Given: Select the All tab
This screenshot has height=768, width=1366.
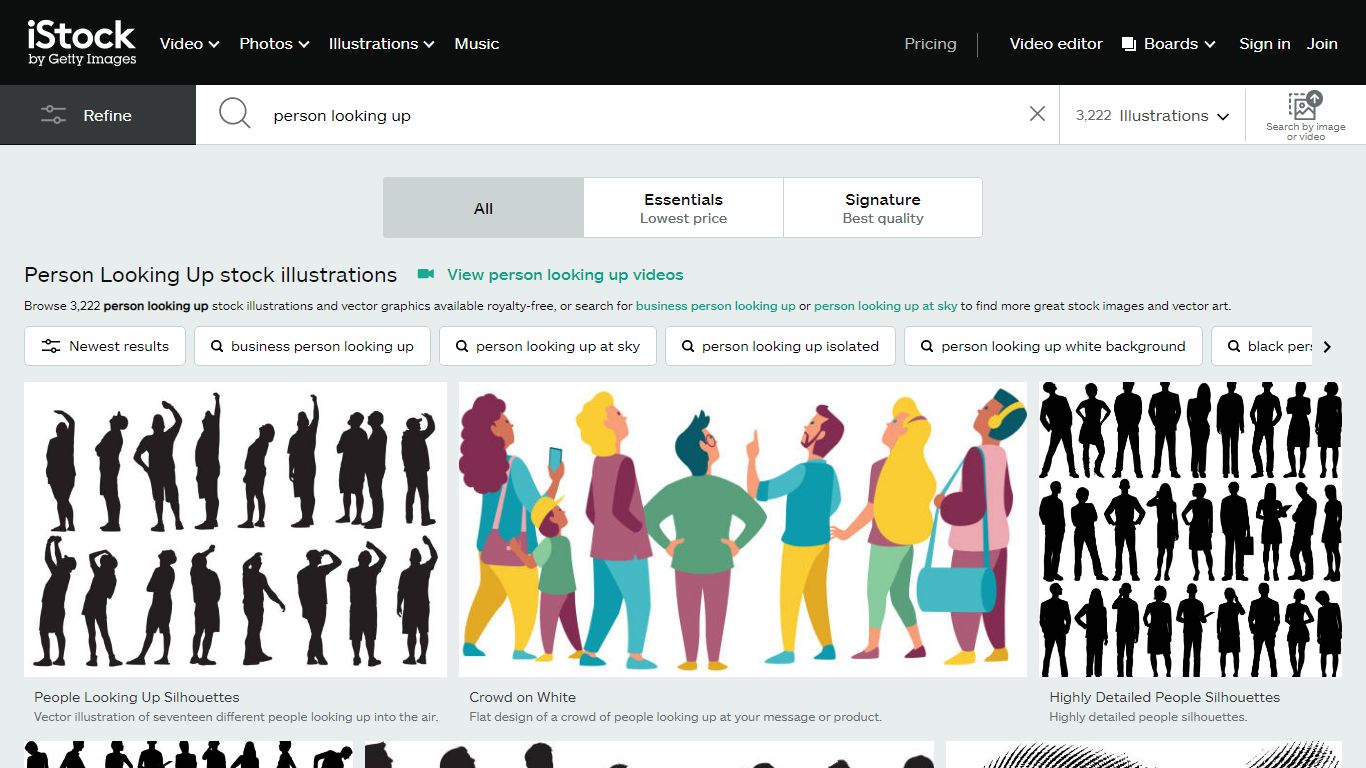Looking at the screenshot, I should coord(483,208).
